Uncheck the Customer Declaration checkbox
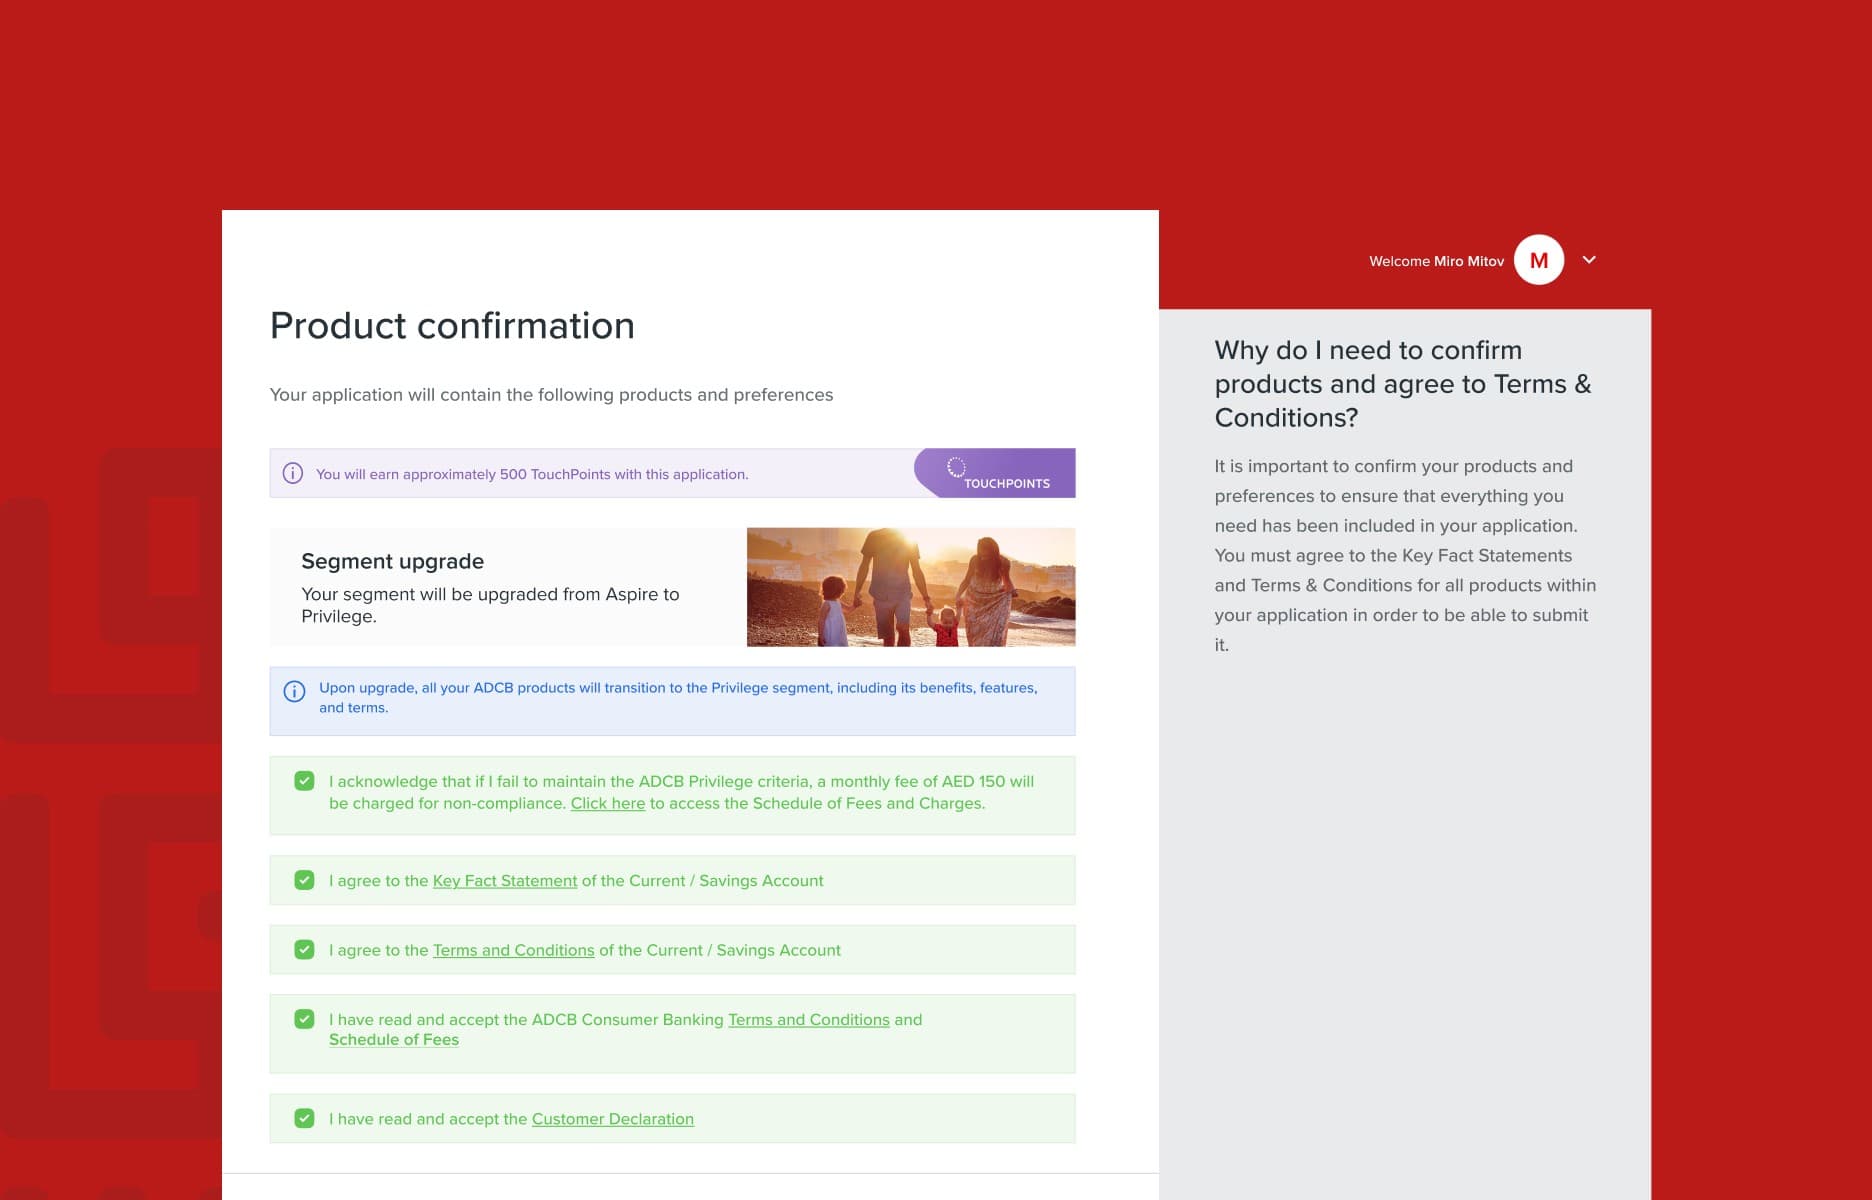This screenshot has width=1872, height=1200. click(305, 1118)
